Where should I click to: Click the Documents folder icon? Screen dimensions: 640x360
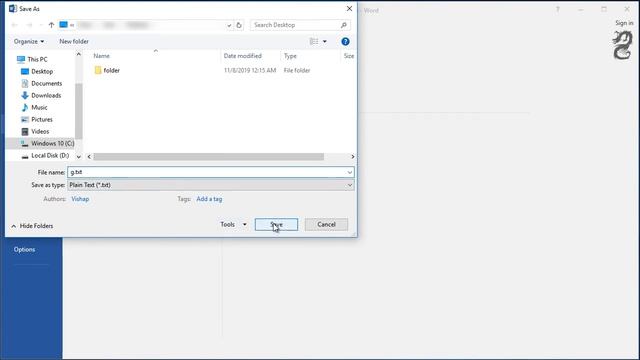tap(25, 83)
